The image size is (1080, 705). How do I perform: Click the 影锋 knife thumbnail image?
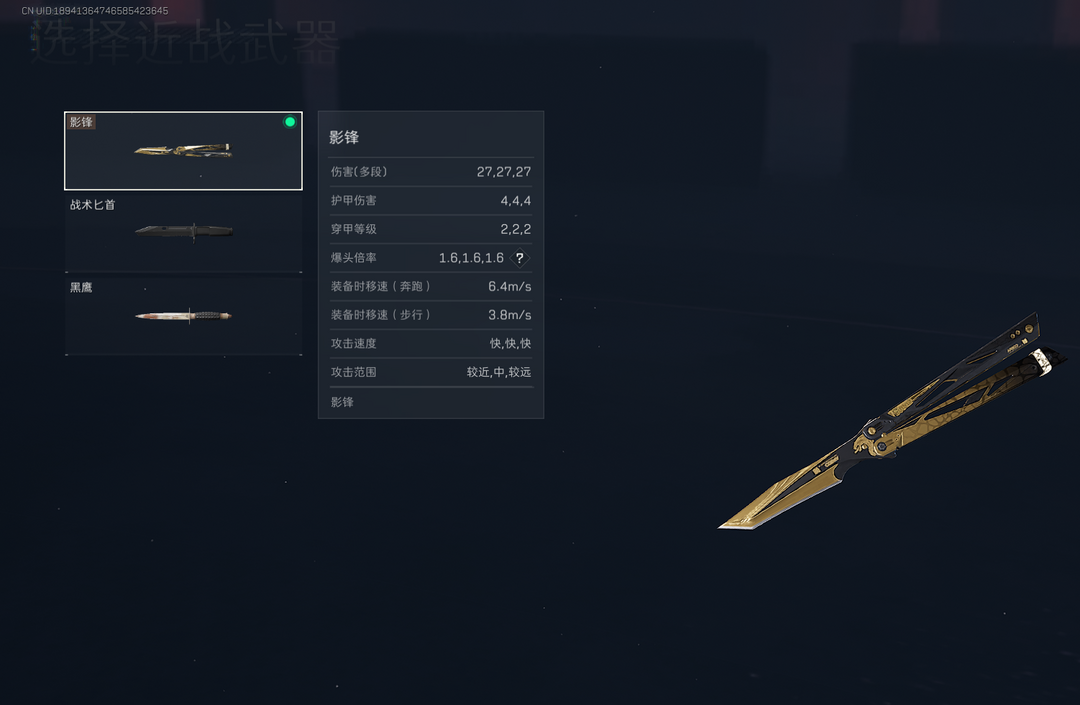(183, 150)
